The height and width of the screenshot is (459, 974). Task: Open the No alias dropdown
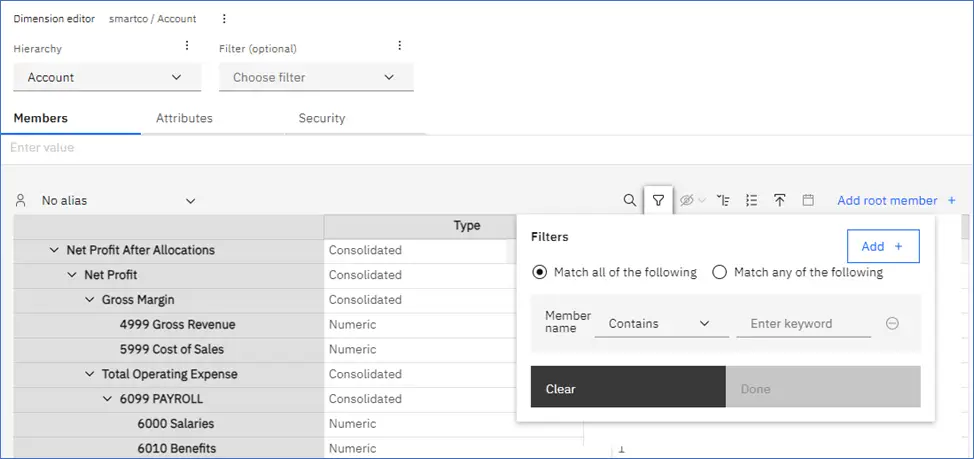coord(118,201)
